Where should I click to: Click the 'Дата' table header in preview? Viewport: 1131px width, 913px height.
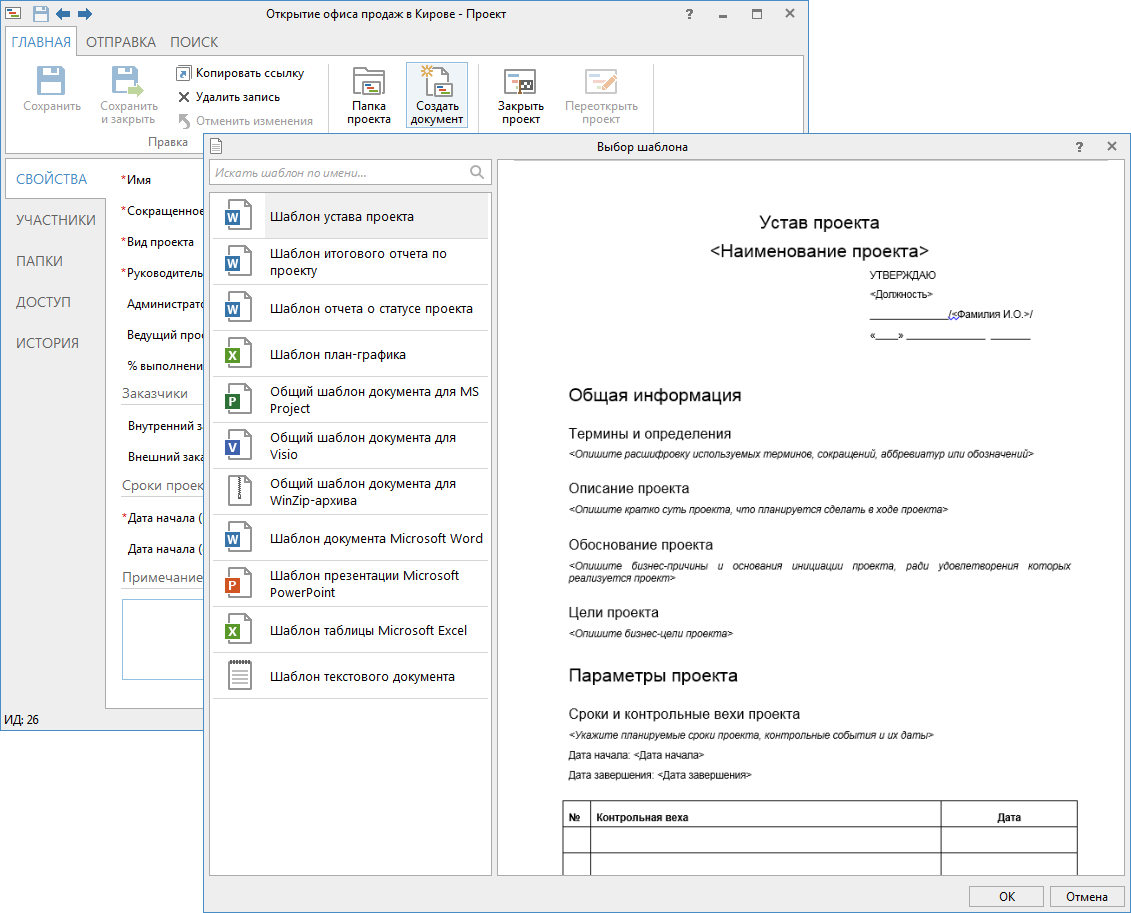click(x=1008, y=817)
